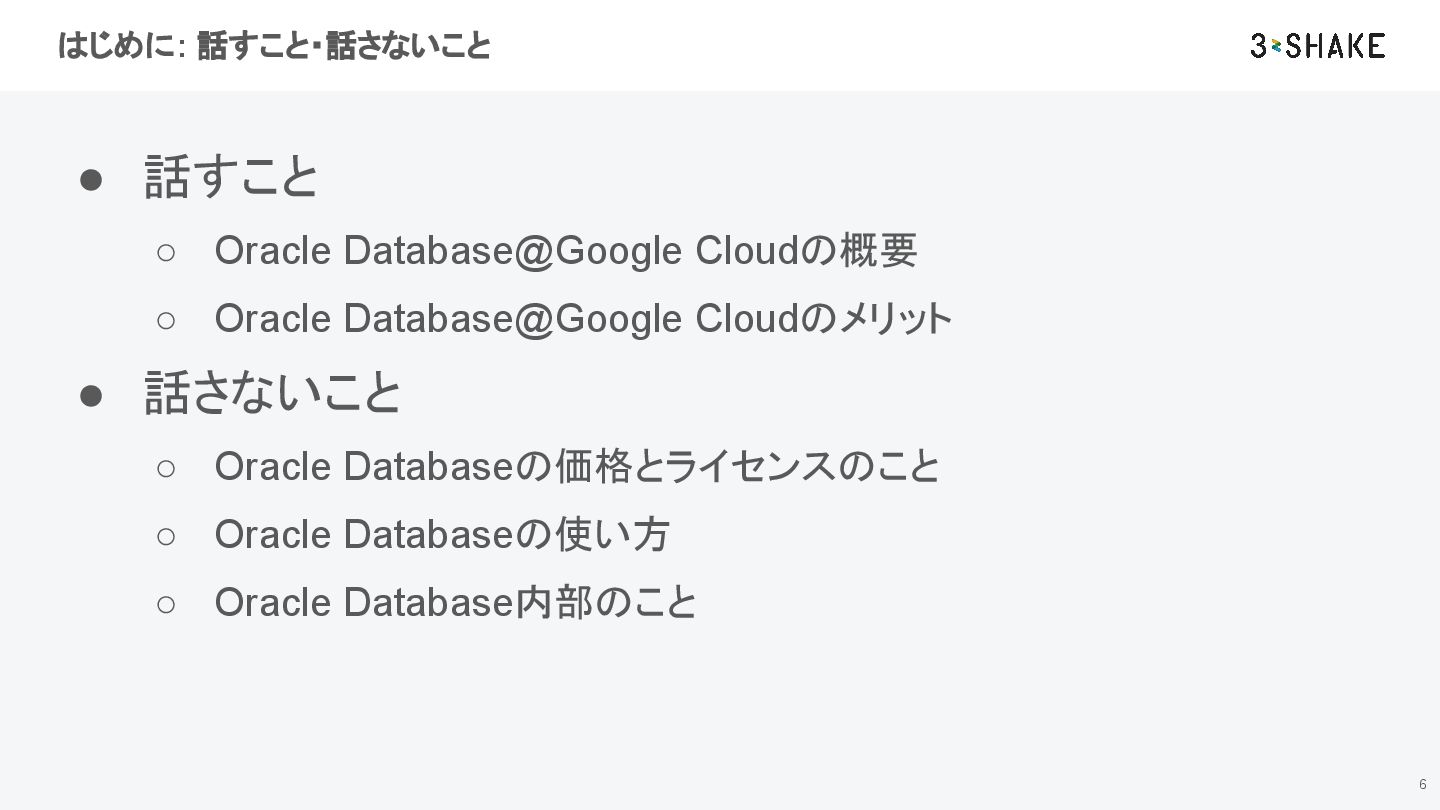Click the 話すこと heading text
The height and width of the screenshot is (810, 1440).
(232, 177)
